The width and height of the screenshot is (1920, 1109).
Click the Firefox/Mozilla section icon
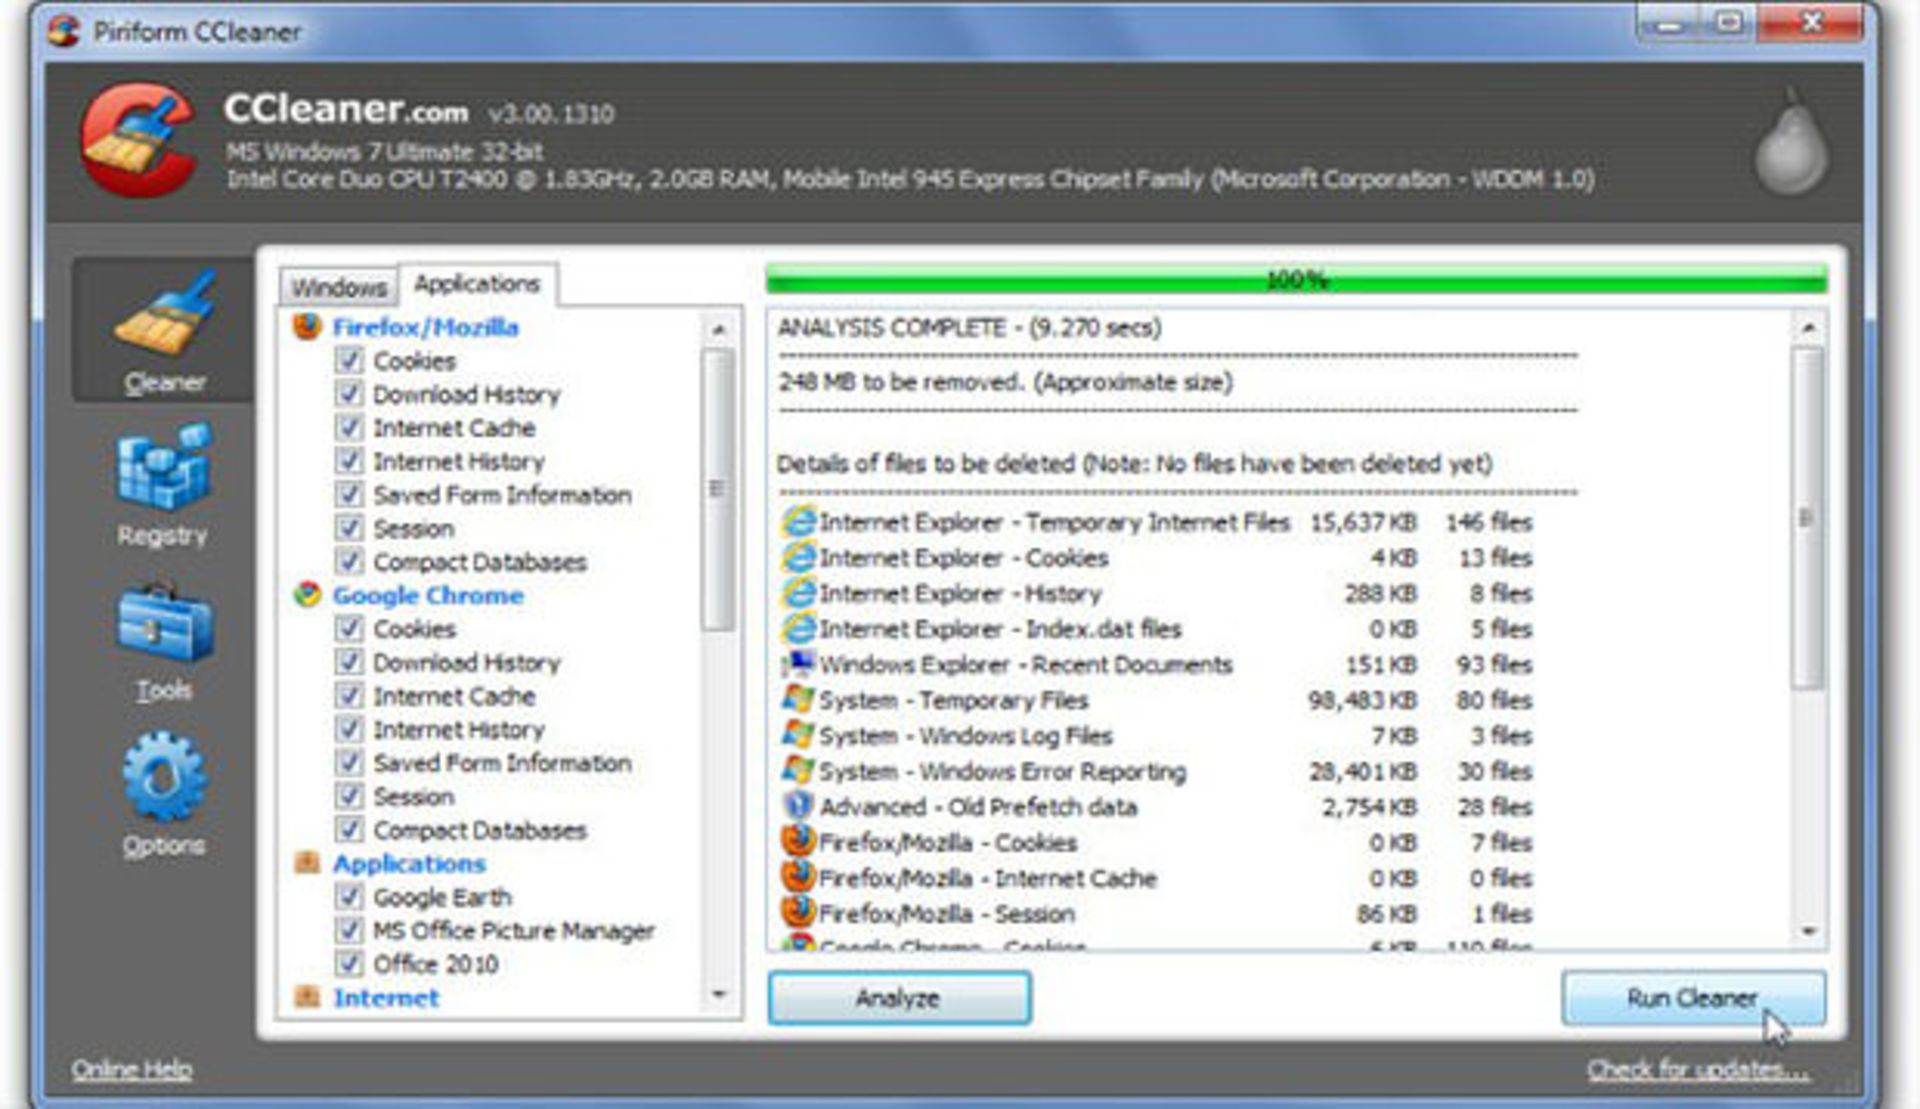point(306,326)
